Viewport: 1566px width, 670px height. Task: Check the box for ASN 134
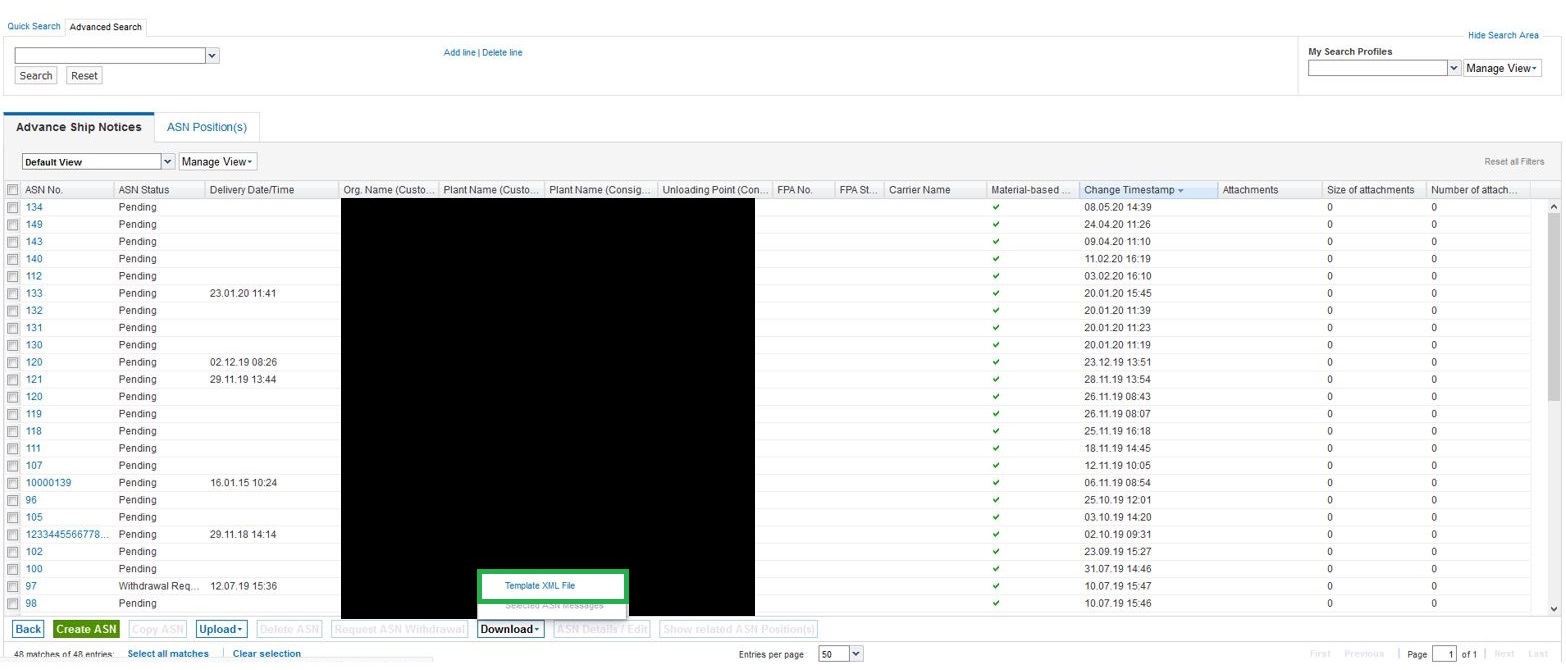point(12,207)
